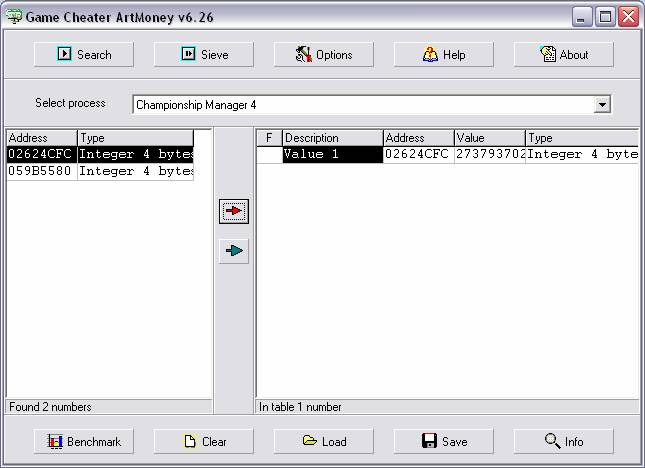Click the teal arrow transfer-all button
The height and width of the screenshot is (468, 645).
234,251
